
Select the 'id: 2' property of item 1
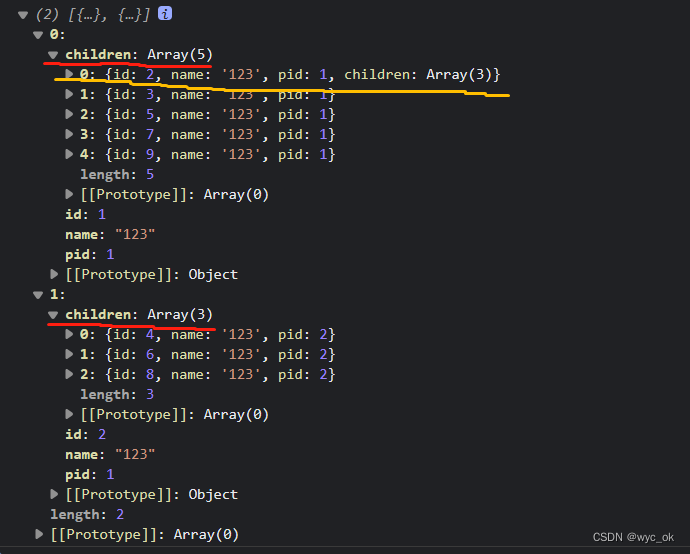86,434
